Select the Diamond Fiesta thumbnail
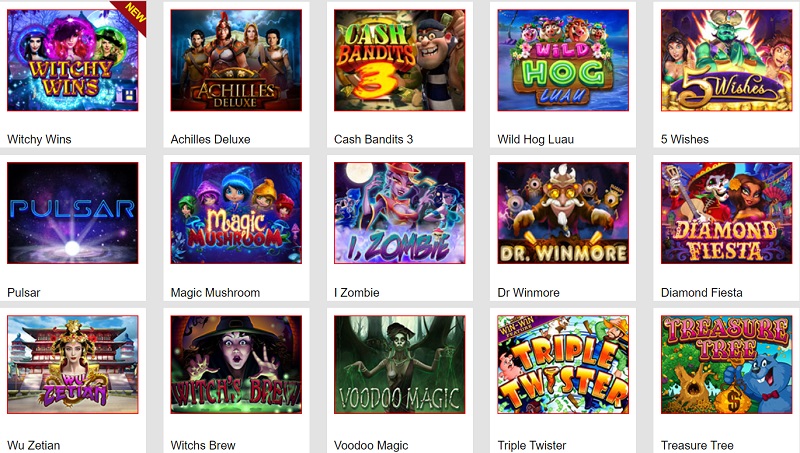 pyautogui.click(x=727, y=213)
